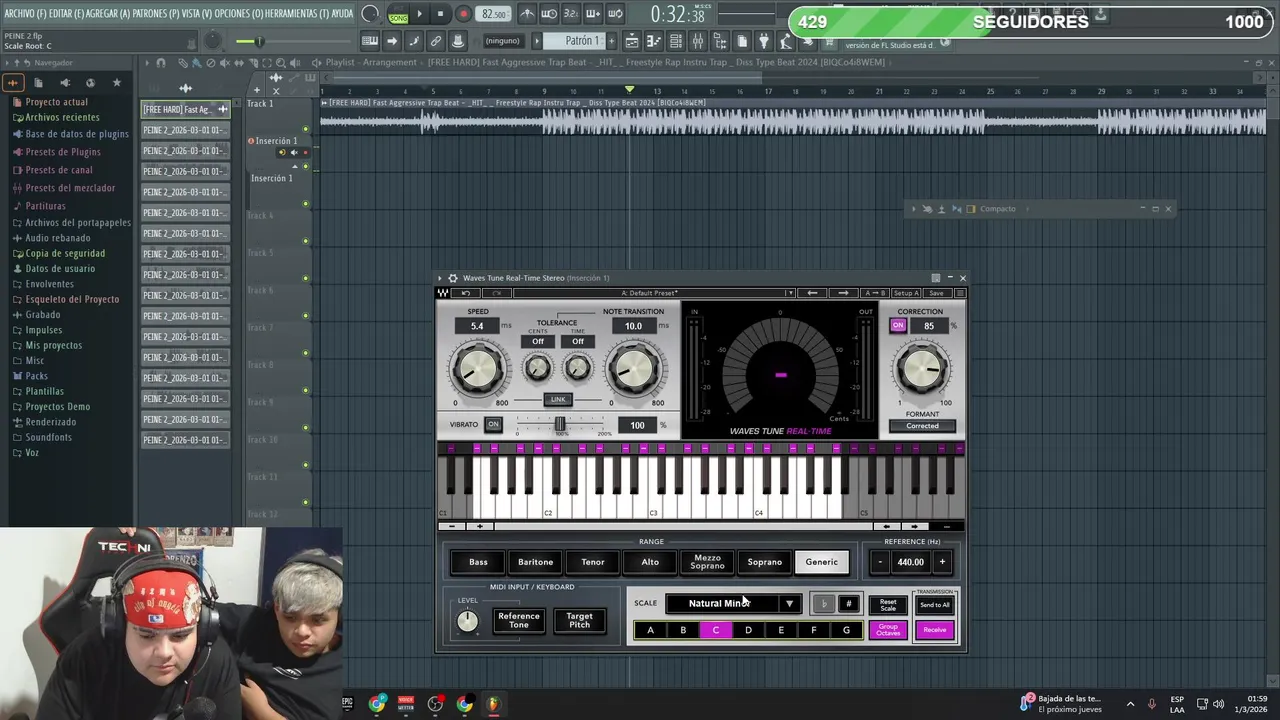Open the HERRAMIENTAS menu
The image size is (1280, 720).
point(295,13)
